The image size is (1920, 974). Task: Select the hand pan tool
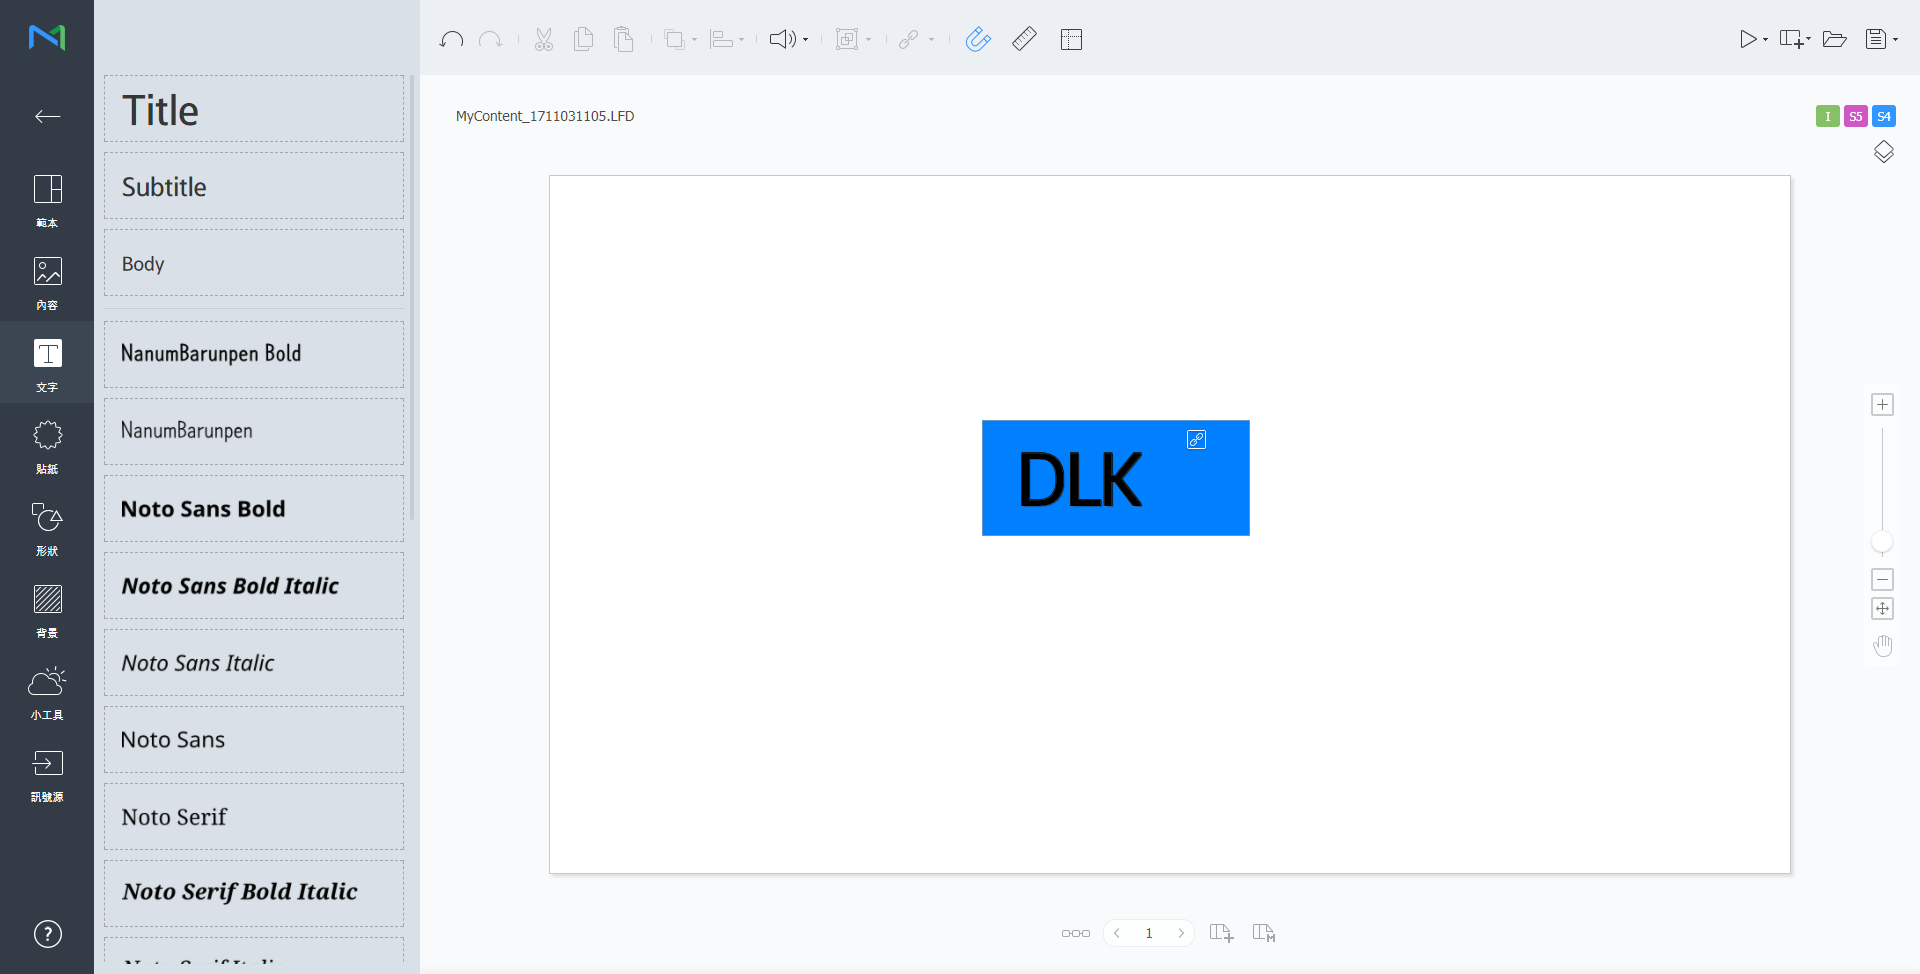pos(1883,646)
